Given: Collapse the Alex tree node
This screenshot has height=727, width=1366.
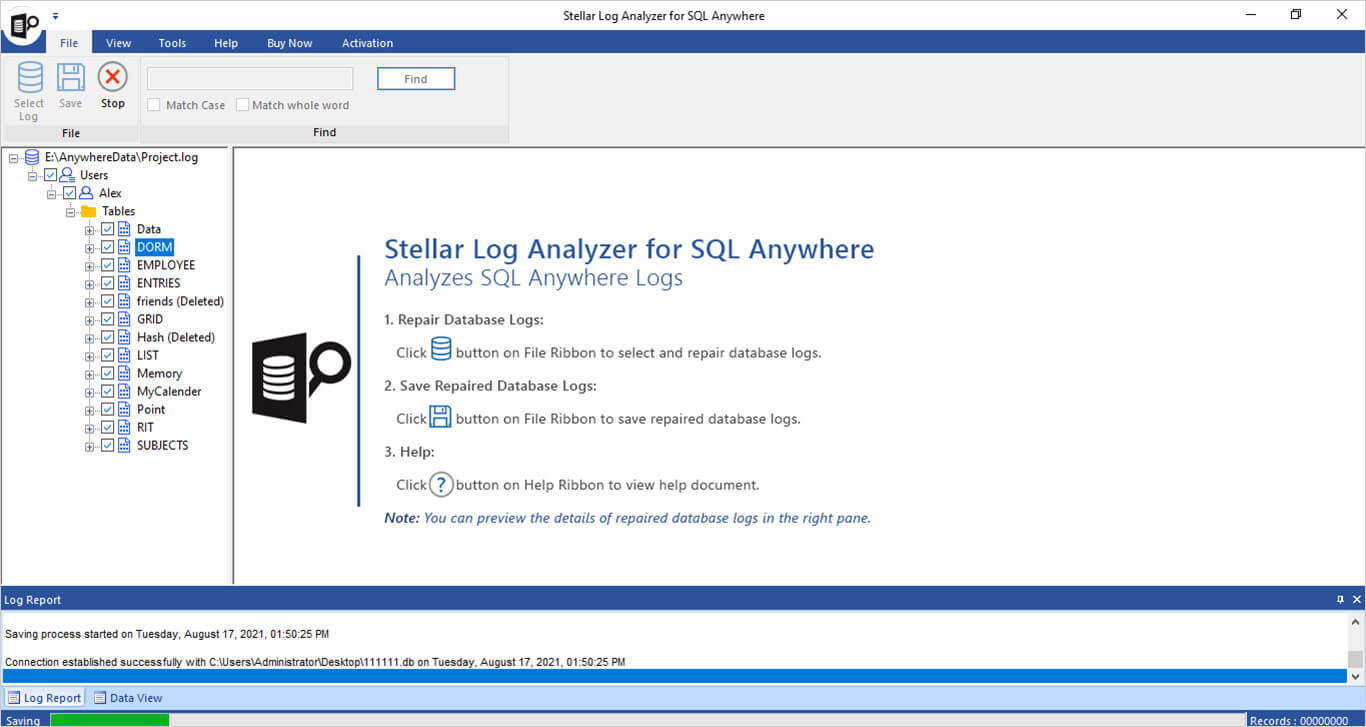Looking at the screenshot, I should tap(52, 193).
